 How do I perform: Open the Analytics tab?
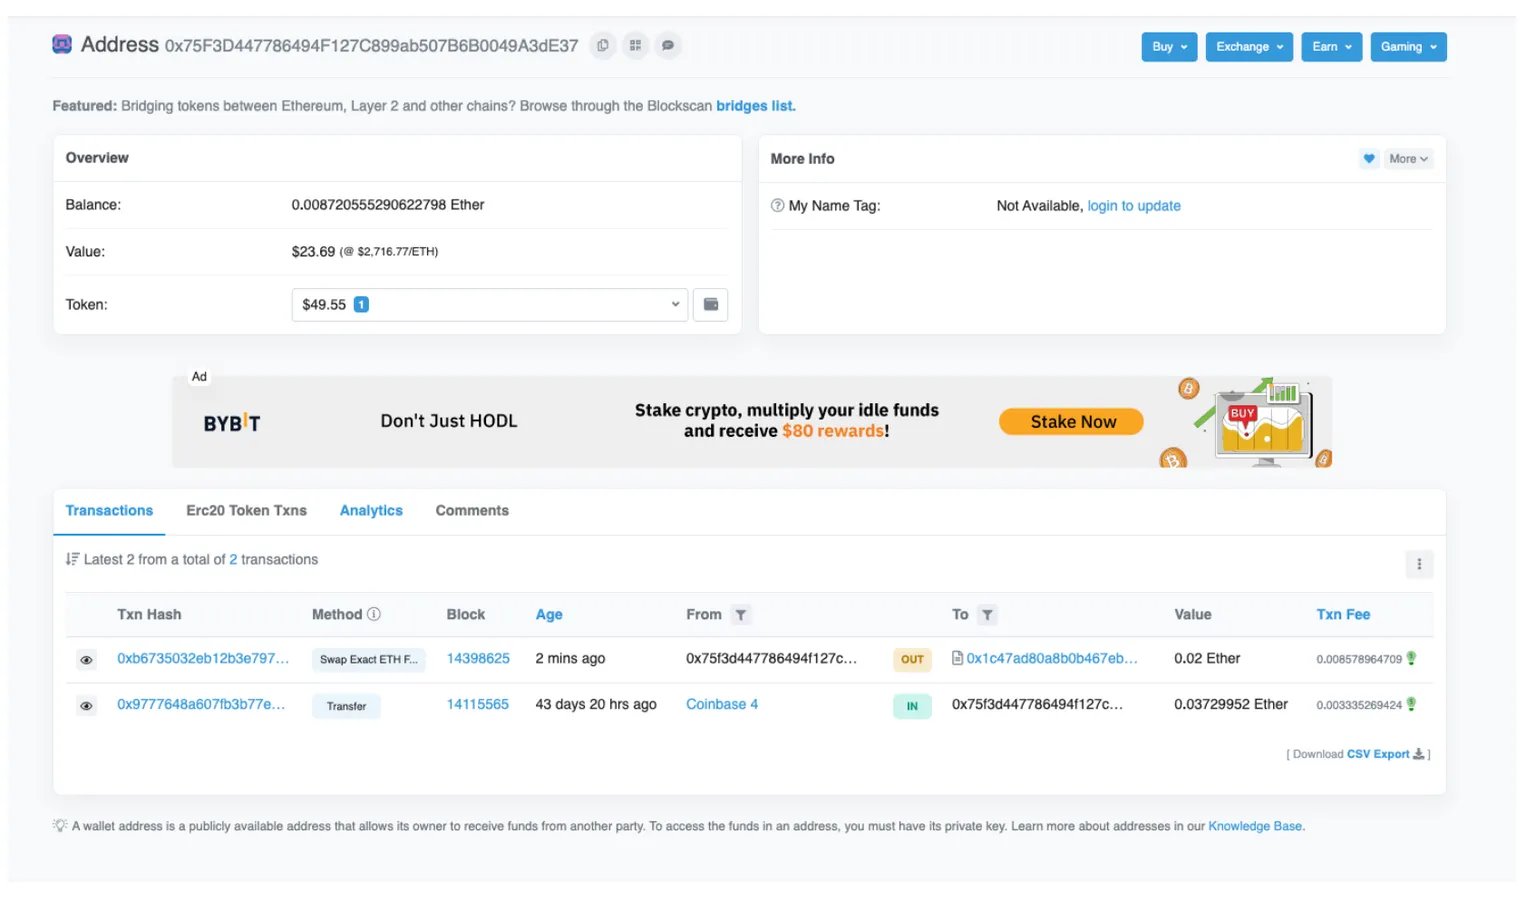[371, 511]
